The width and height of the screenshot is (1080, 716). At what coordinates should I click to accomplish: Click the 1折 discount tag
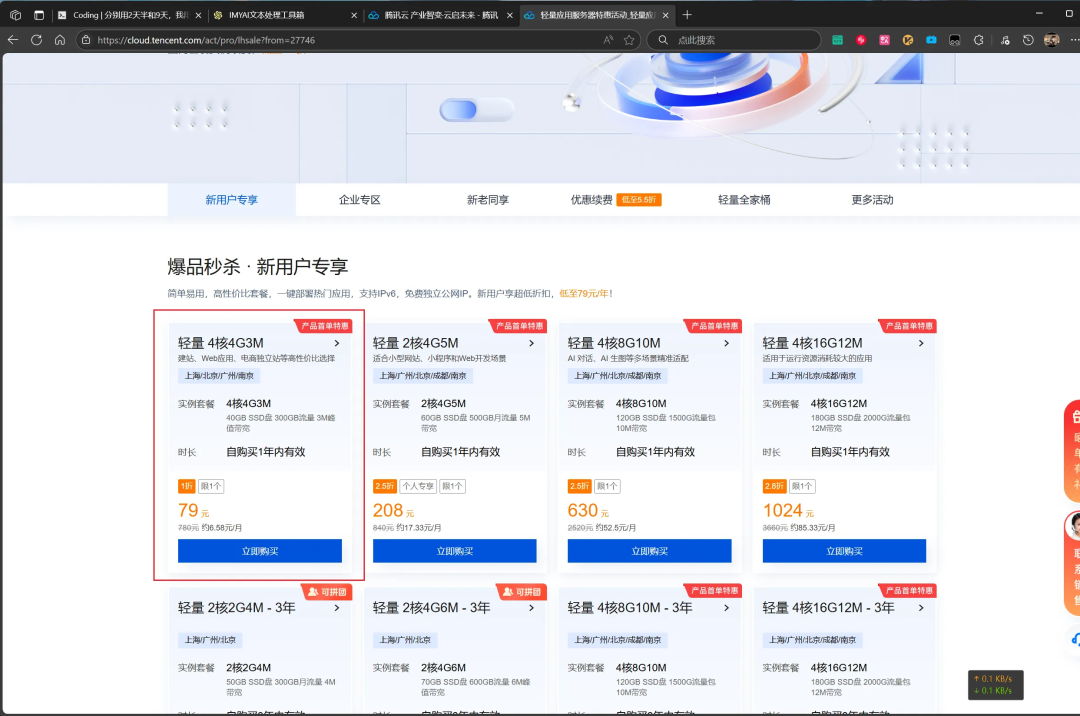click(x=187, y=486)
